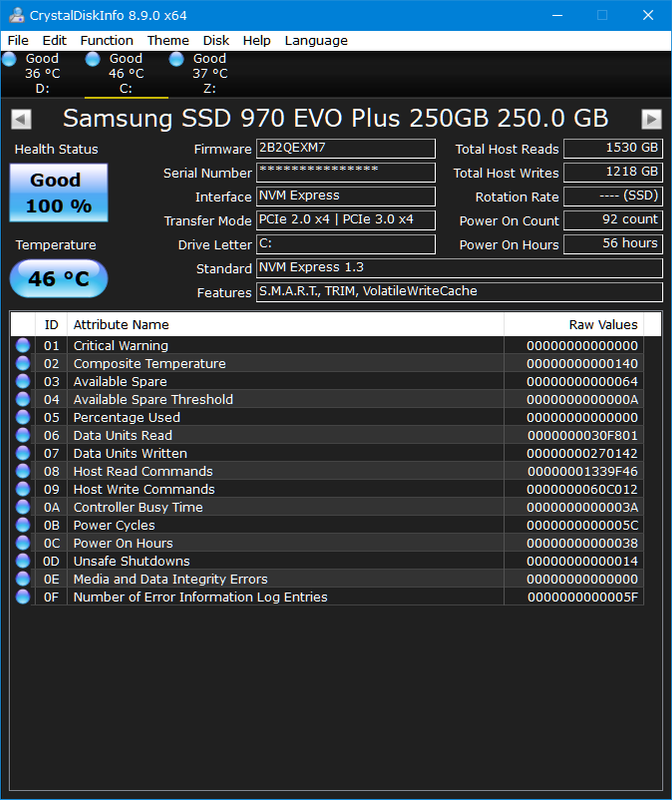Select disk Z: at 37 °C

tap(210, 73)
